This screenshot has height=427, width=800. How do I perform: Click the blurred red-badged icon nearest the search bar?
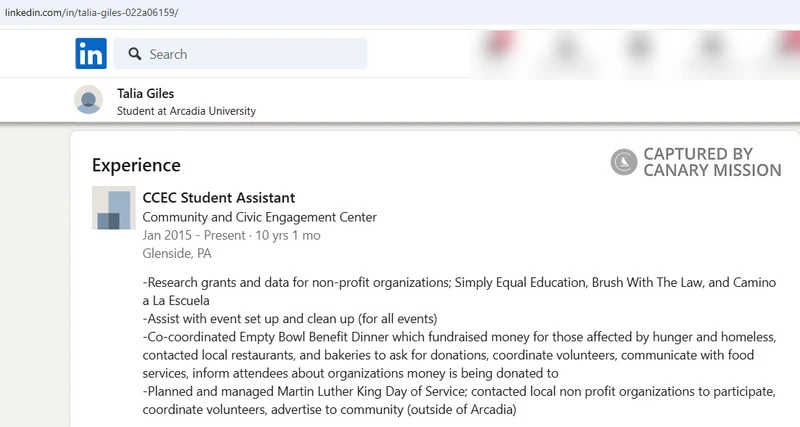pos(498,50)
